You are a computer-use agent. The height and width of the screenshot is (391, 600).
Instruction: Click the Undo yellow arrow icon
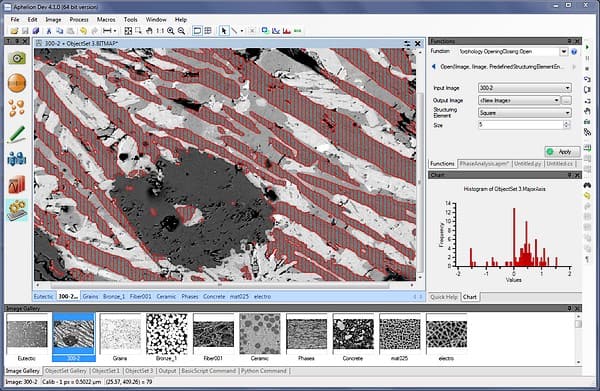tap(83, 31)
